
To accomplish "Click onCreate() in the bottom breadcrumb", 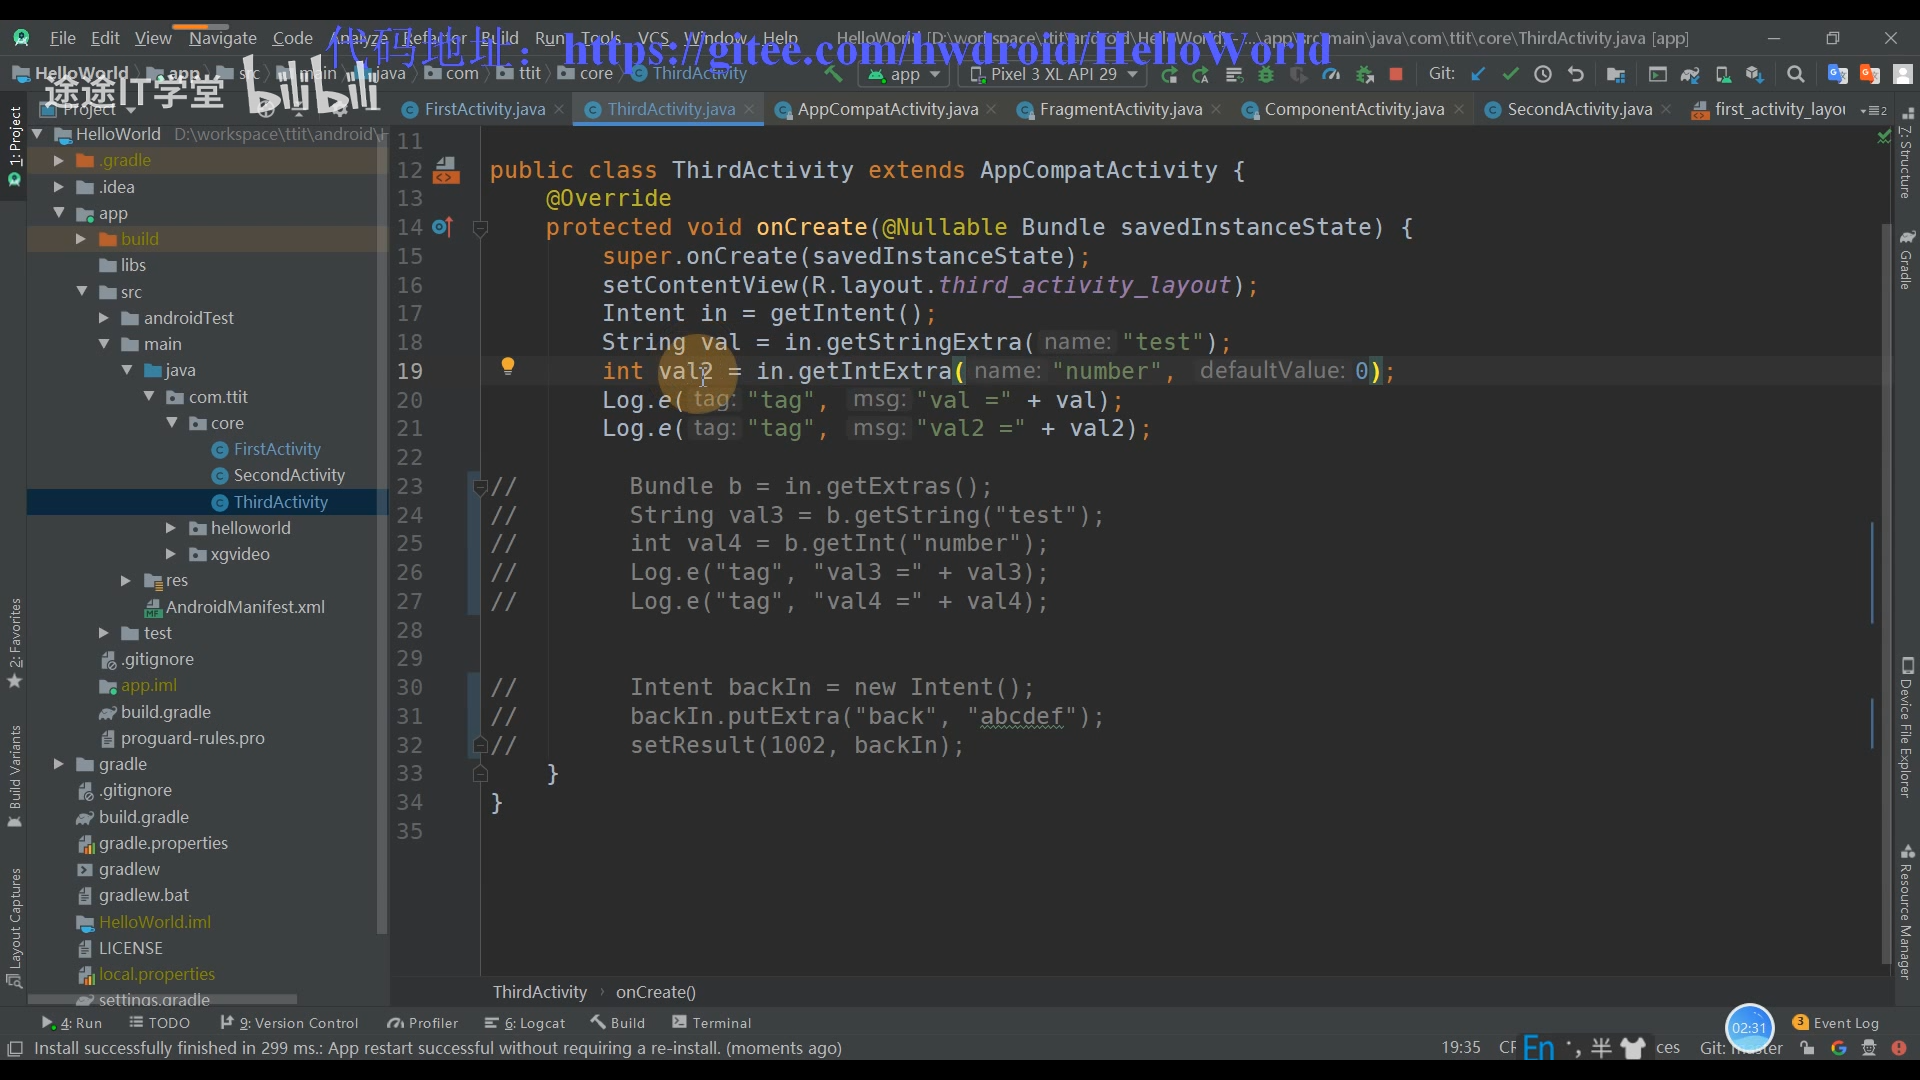I will point(656,992).
